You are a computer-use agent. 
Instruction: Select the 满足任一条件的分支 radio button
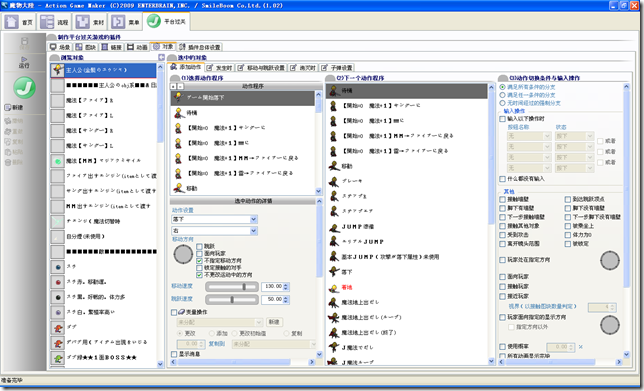(502, 95)
